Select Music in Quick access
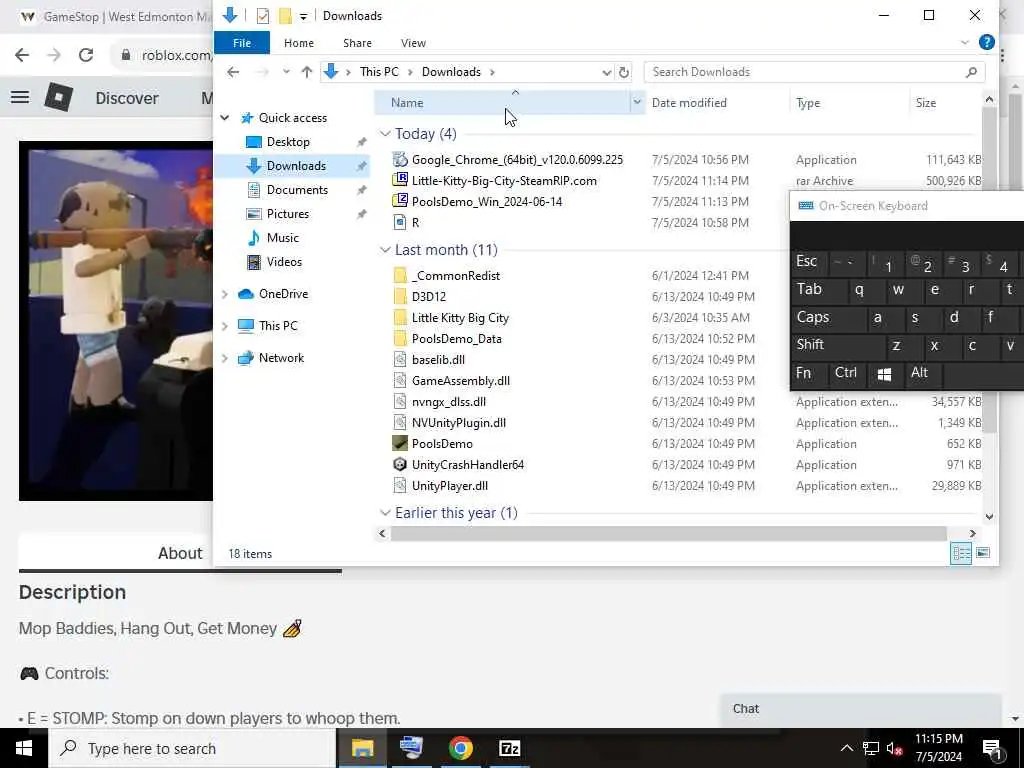1024x768 pixels. pos(282,238)
